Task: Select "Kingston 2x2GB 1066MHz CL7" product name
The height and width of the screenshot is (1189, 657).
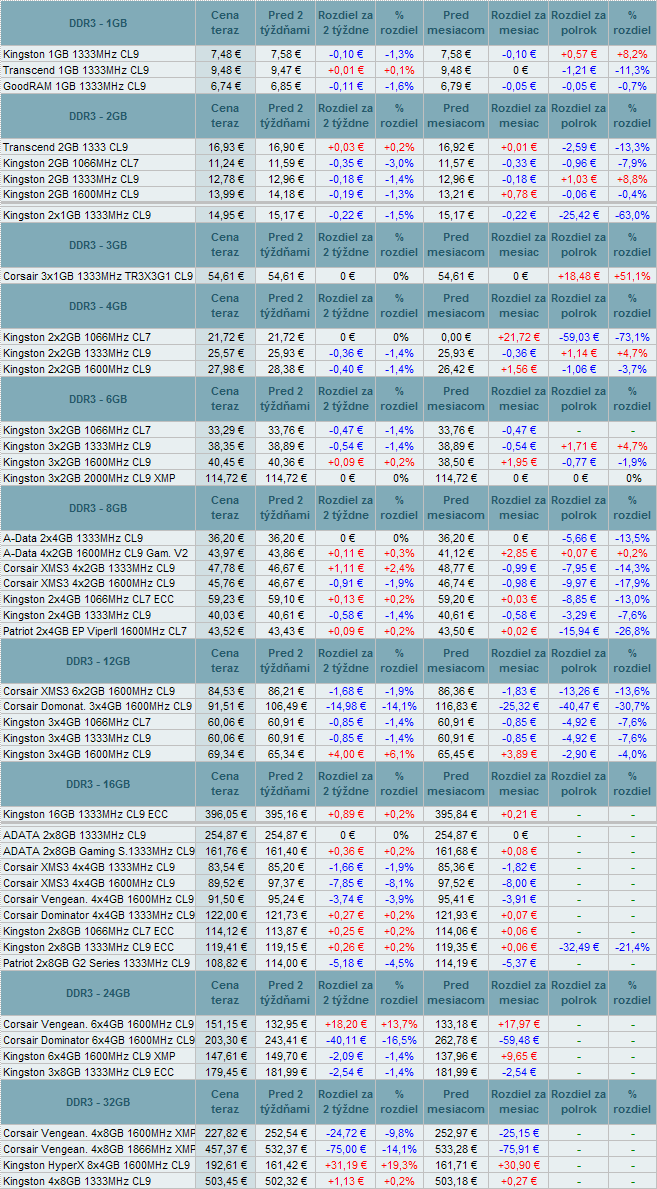Action: (77, 336)
